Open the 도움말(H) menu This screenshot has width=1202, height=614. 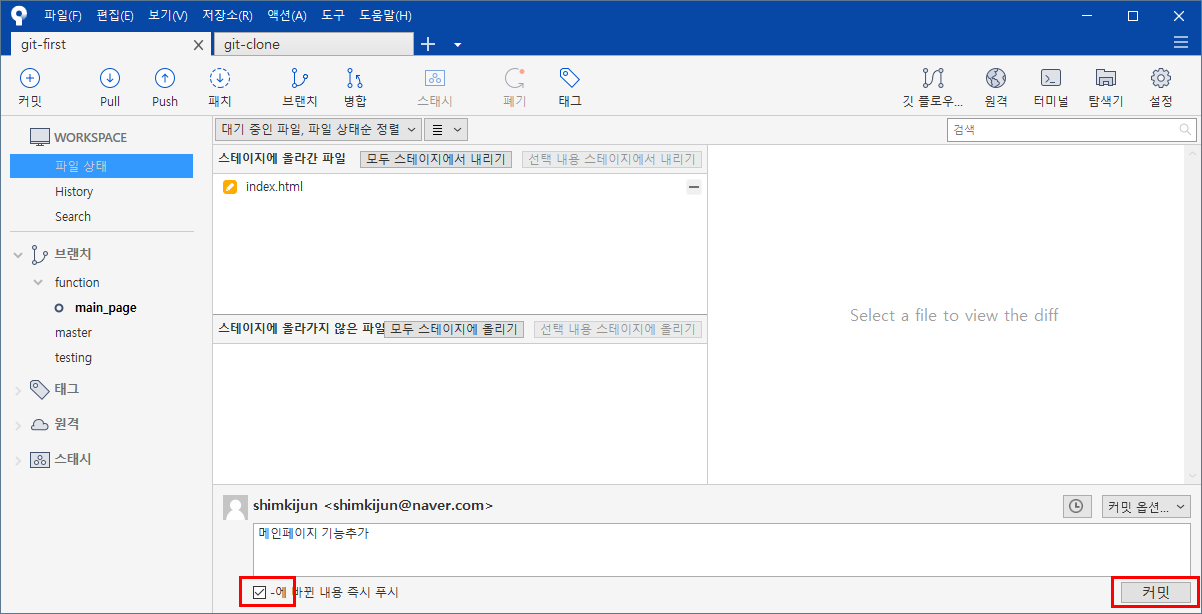click(383, 15)
